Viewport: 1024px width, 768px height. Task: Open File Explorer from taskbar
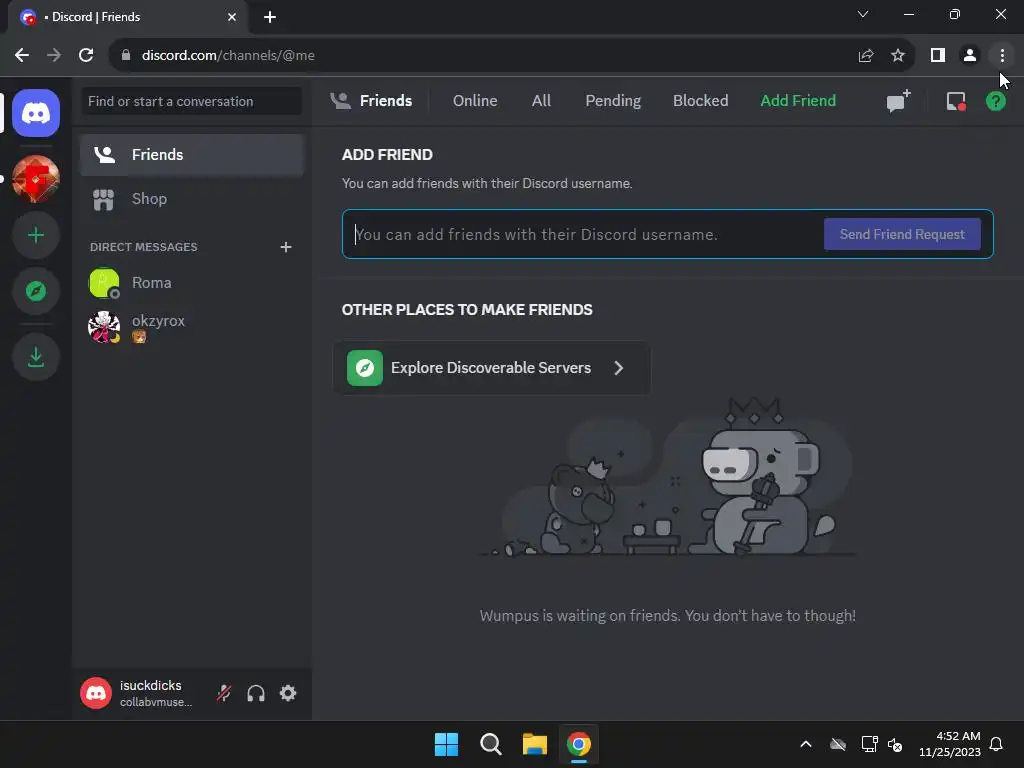[x=534, y=744]
